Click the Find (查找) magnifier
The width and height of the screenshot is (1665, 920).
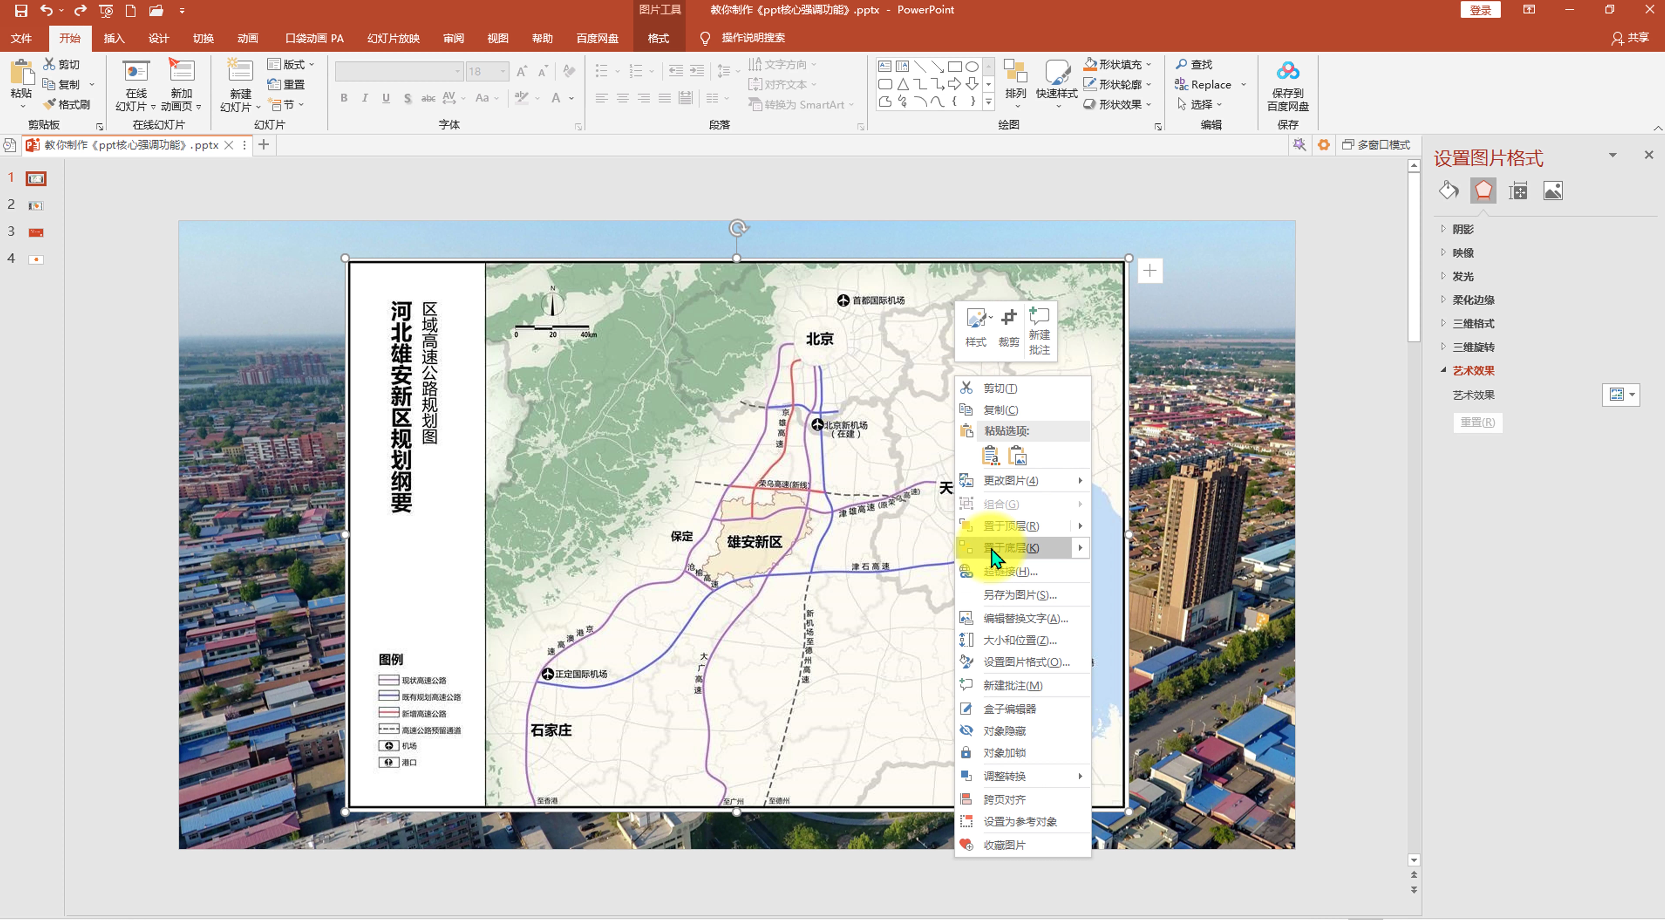click(1193, 64)
